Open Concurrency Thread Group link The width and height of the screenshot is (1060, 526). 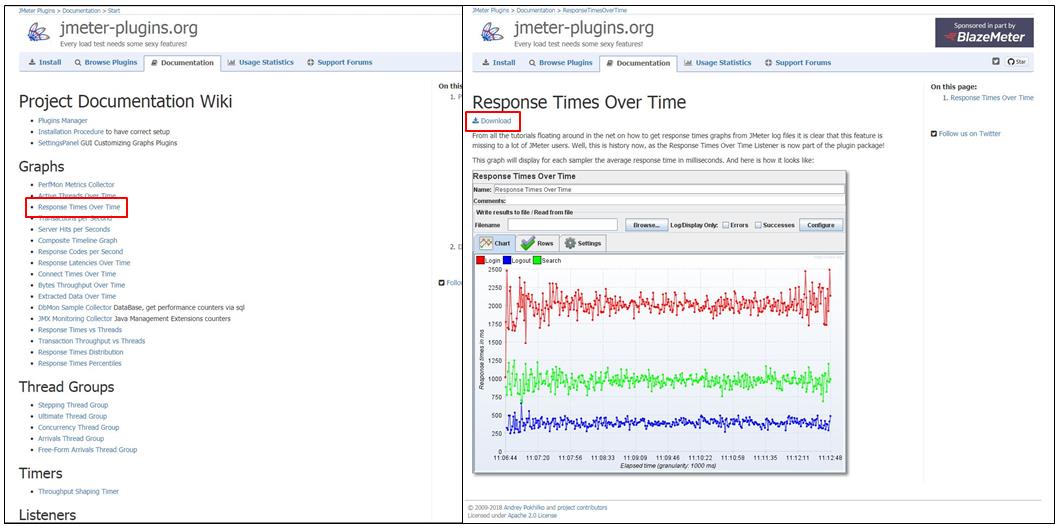click(78, 427)
